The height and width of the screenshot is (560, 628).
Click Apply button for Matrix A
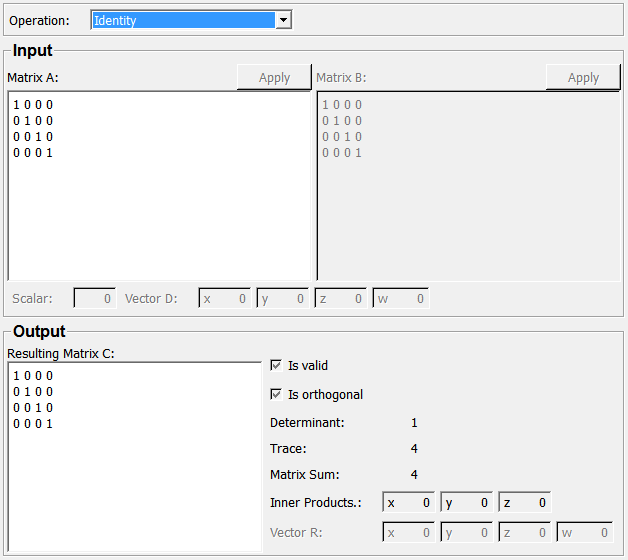(274, 78)
